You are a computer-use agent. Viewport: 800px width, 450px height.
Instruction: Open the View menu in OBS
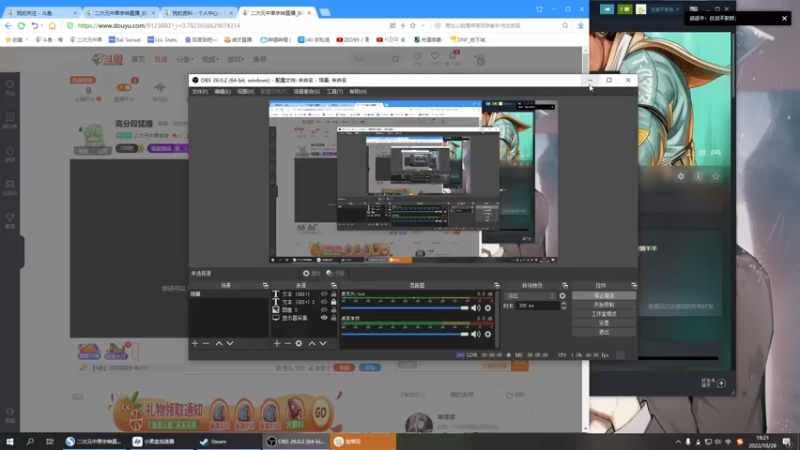pyautogui.click(x=245, y=92)
